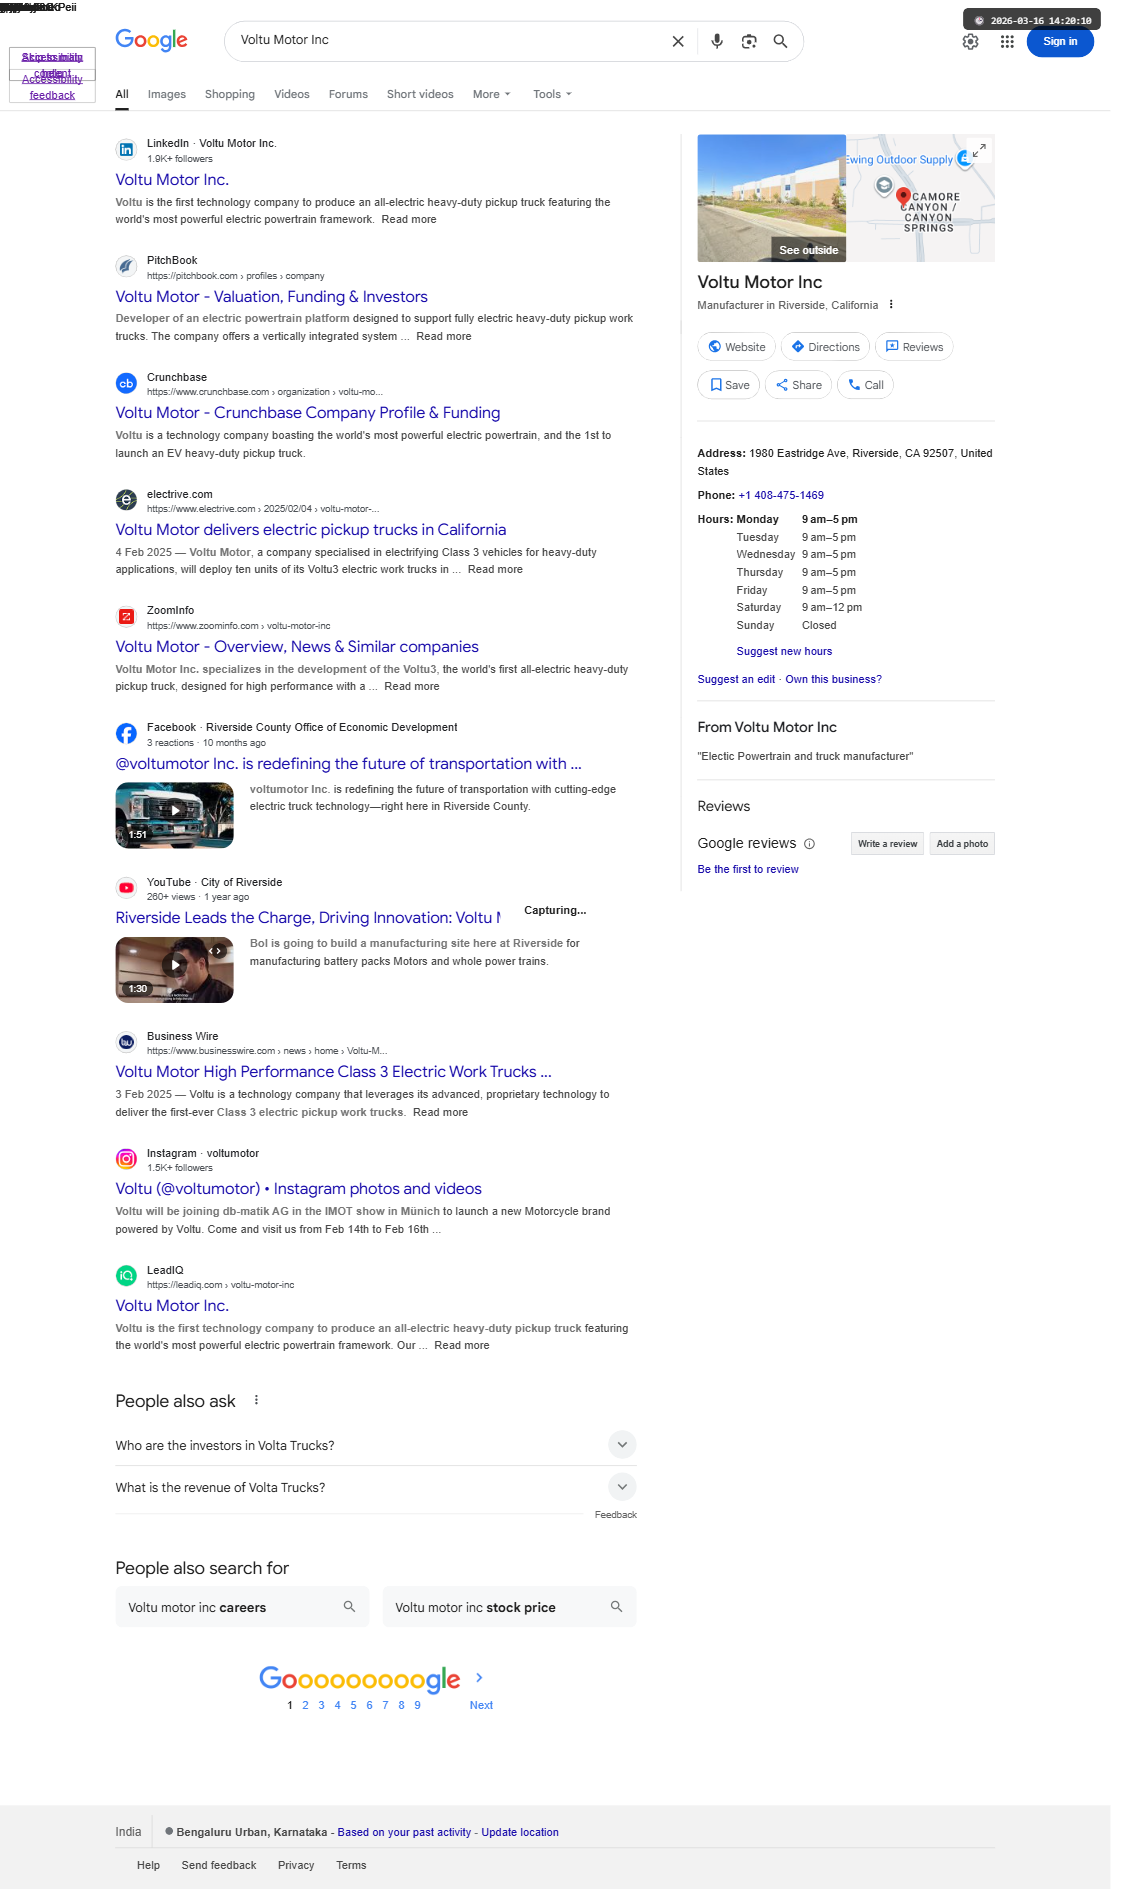This screenshot has height=1889, width=1124.
Task: Click the Call button
Action: click(865, 385)
